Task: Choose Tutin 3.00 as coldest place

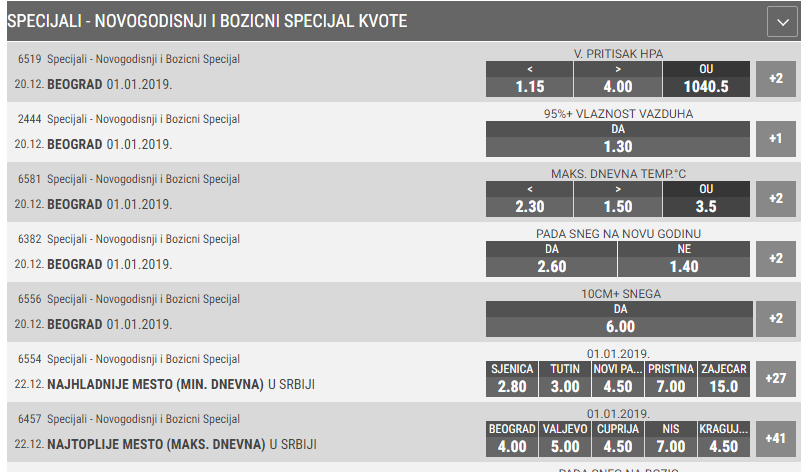Action: pyautogui.click(x=565, y=379)
